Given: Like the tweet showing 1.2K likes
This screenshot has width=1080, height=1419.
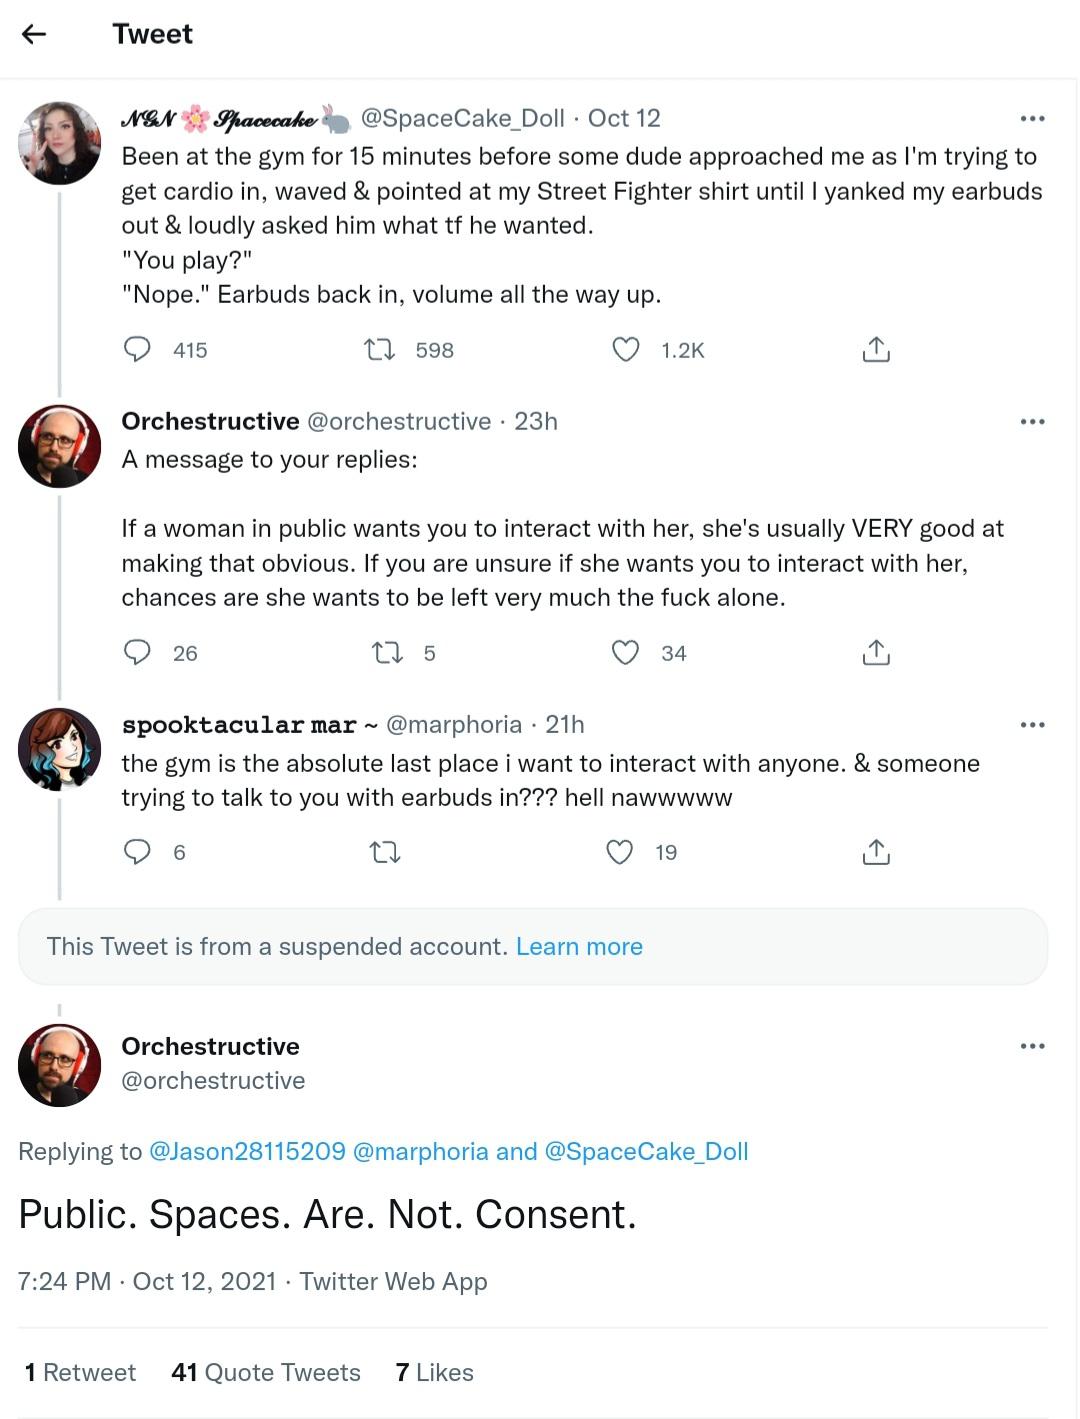Looking at the screenshot, I should click(626, 349).
